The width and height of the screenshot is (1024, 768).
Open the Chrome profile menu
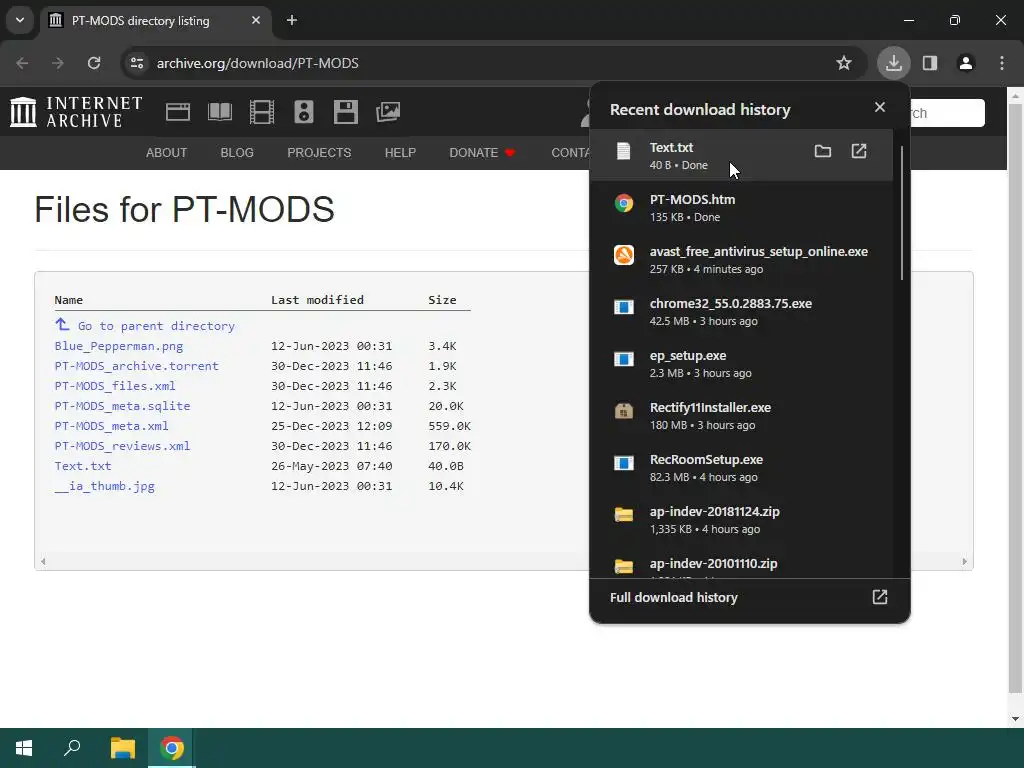coord(965,63)
